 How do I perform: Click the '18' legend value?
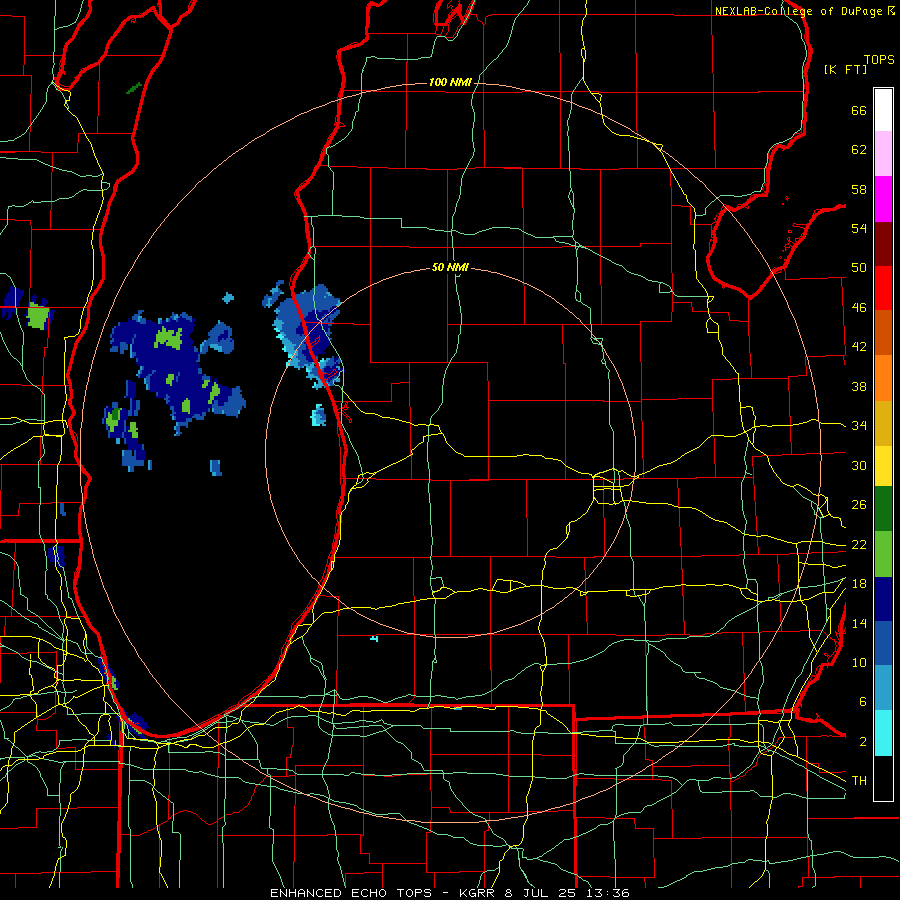click(859, 584)
